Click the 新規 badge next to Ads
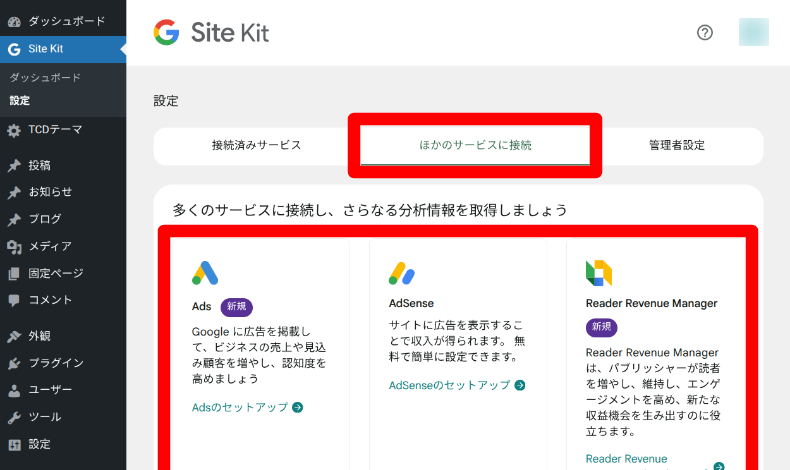 (x=237, y=307)
